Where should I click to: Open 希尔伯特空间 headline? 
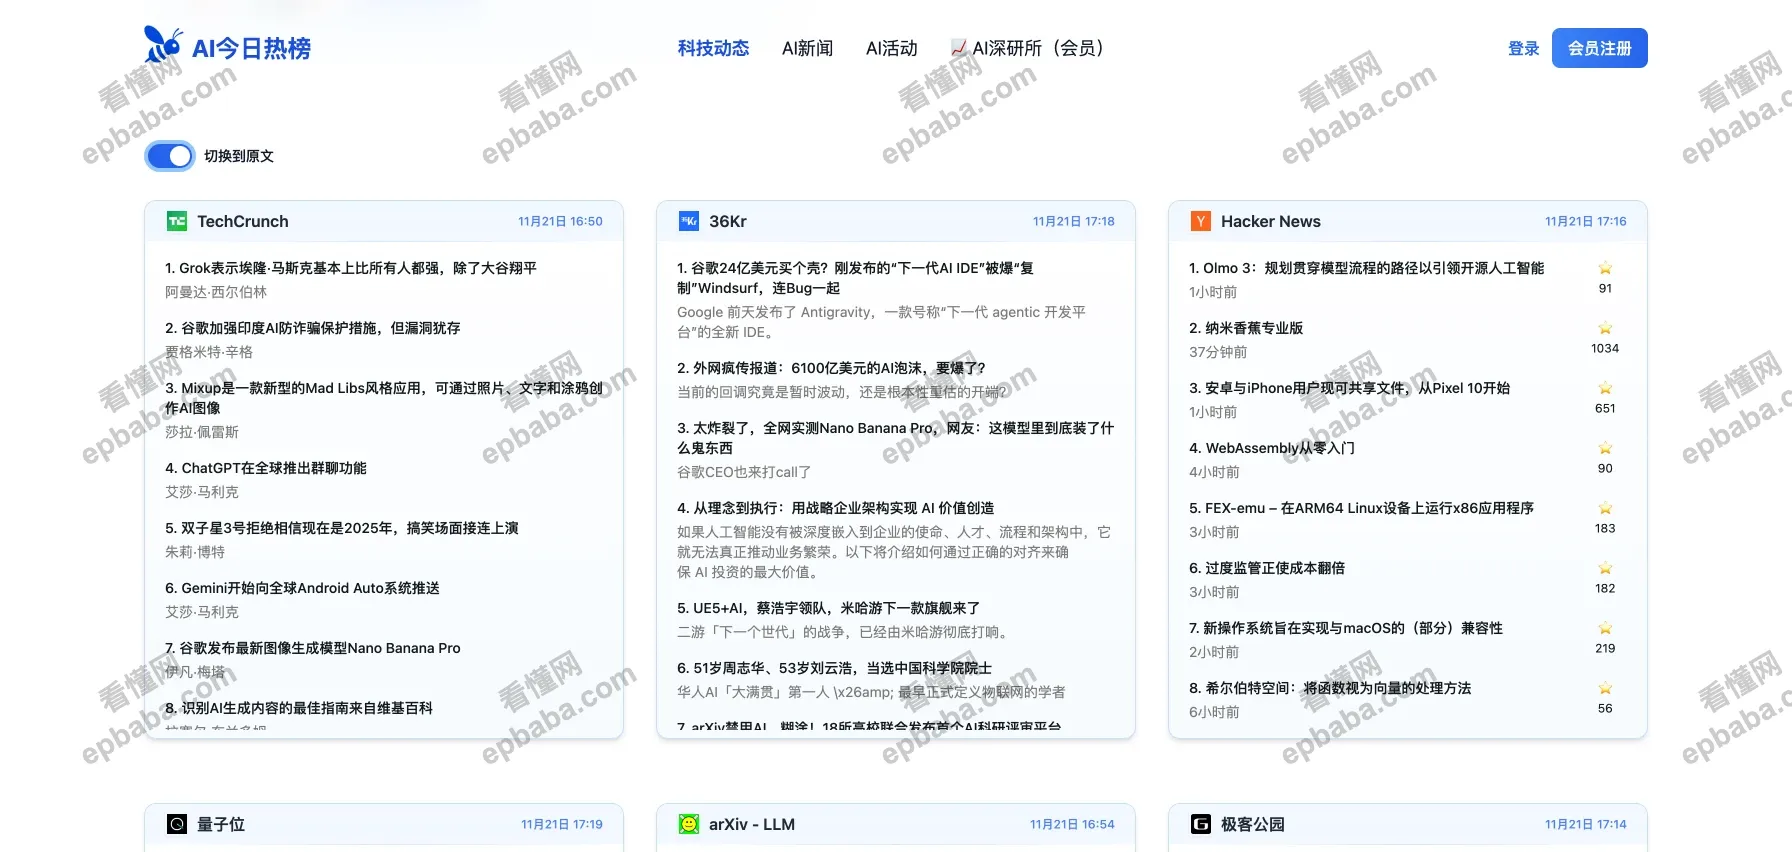click(x=1330, y=688)
